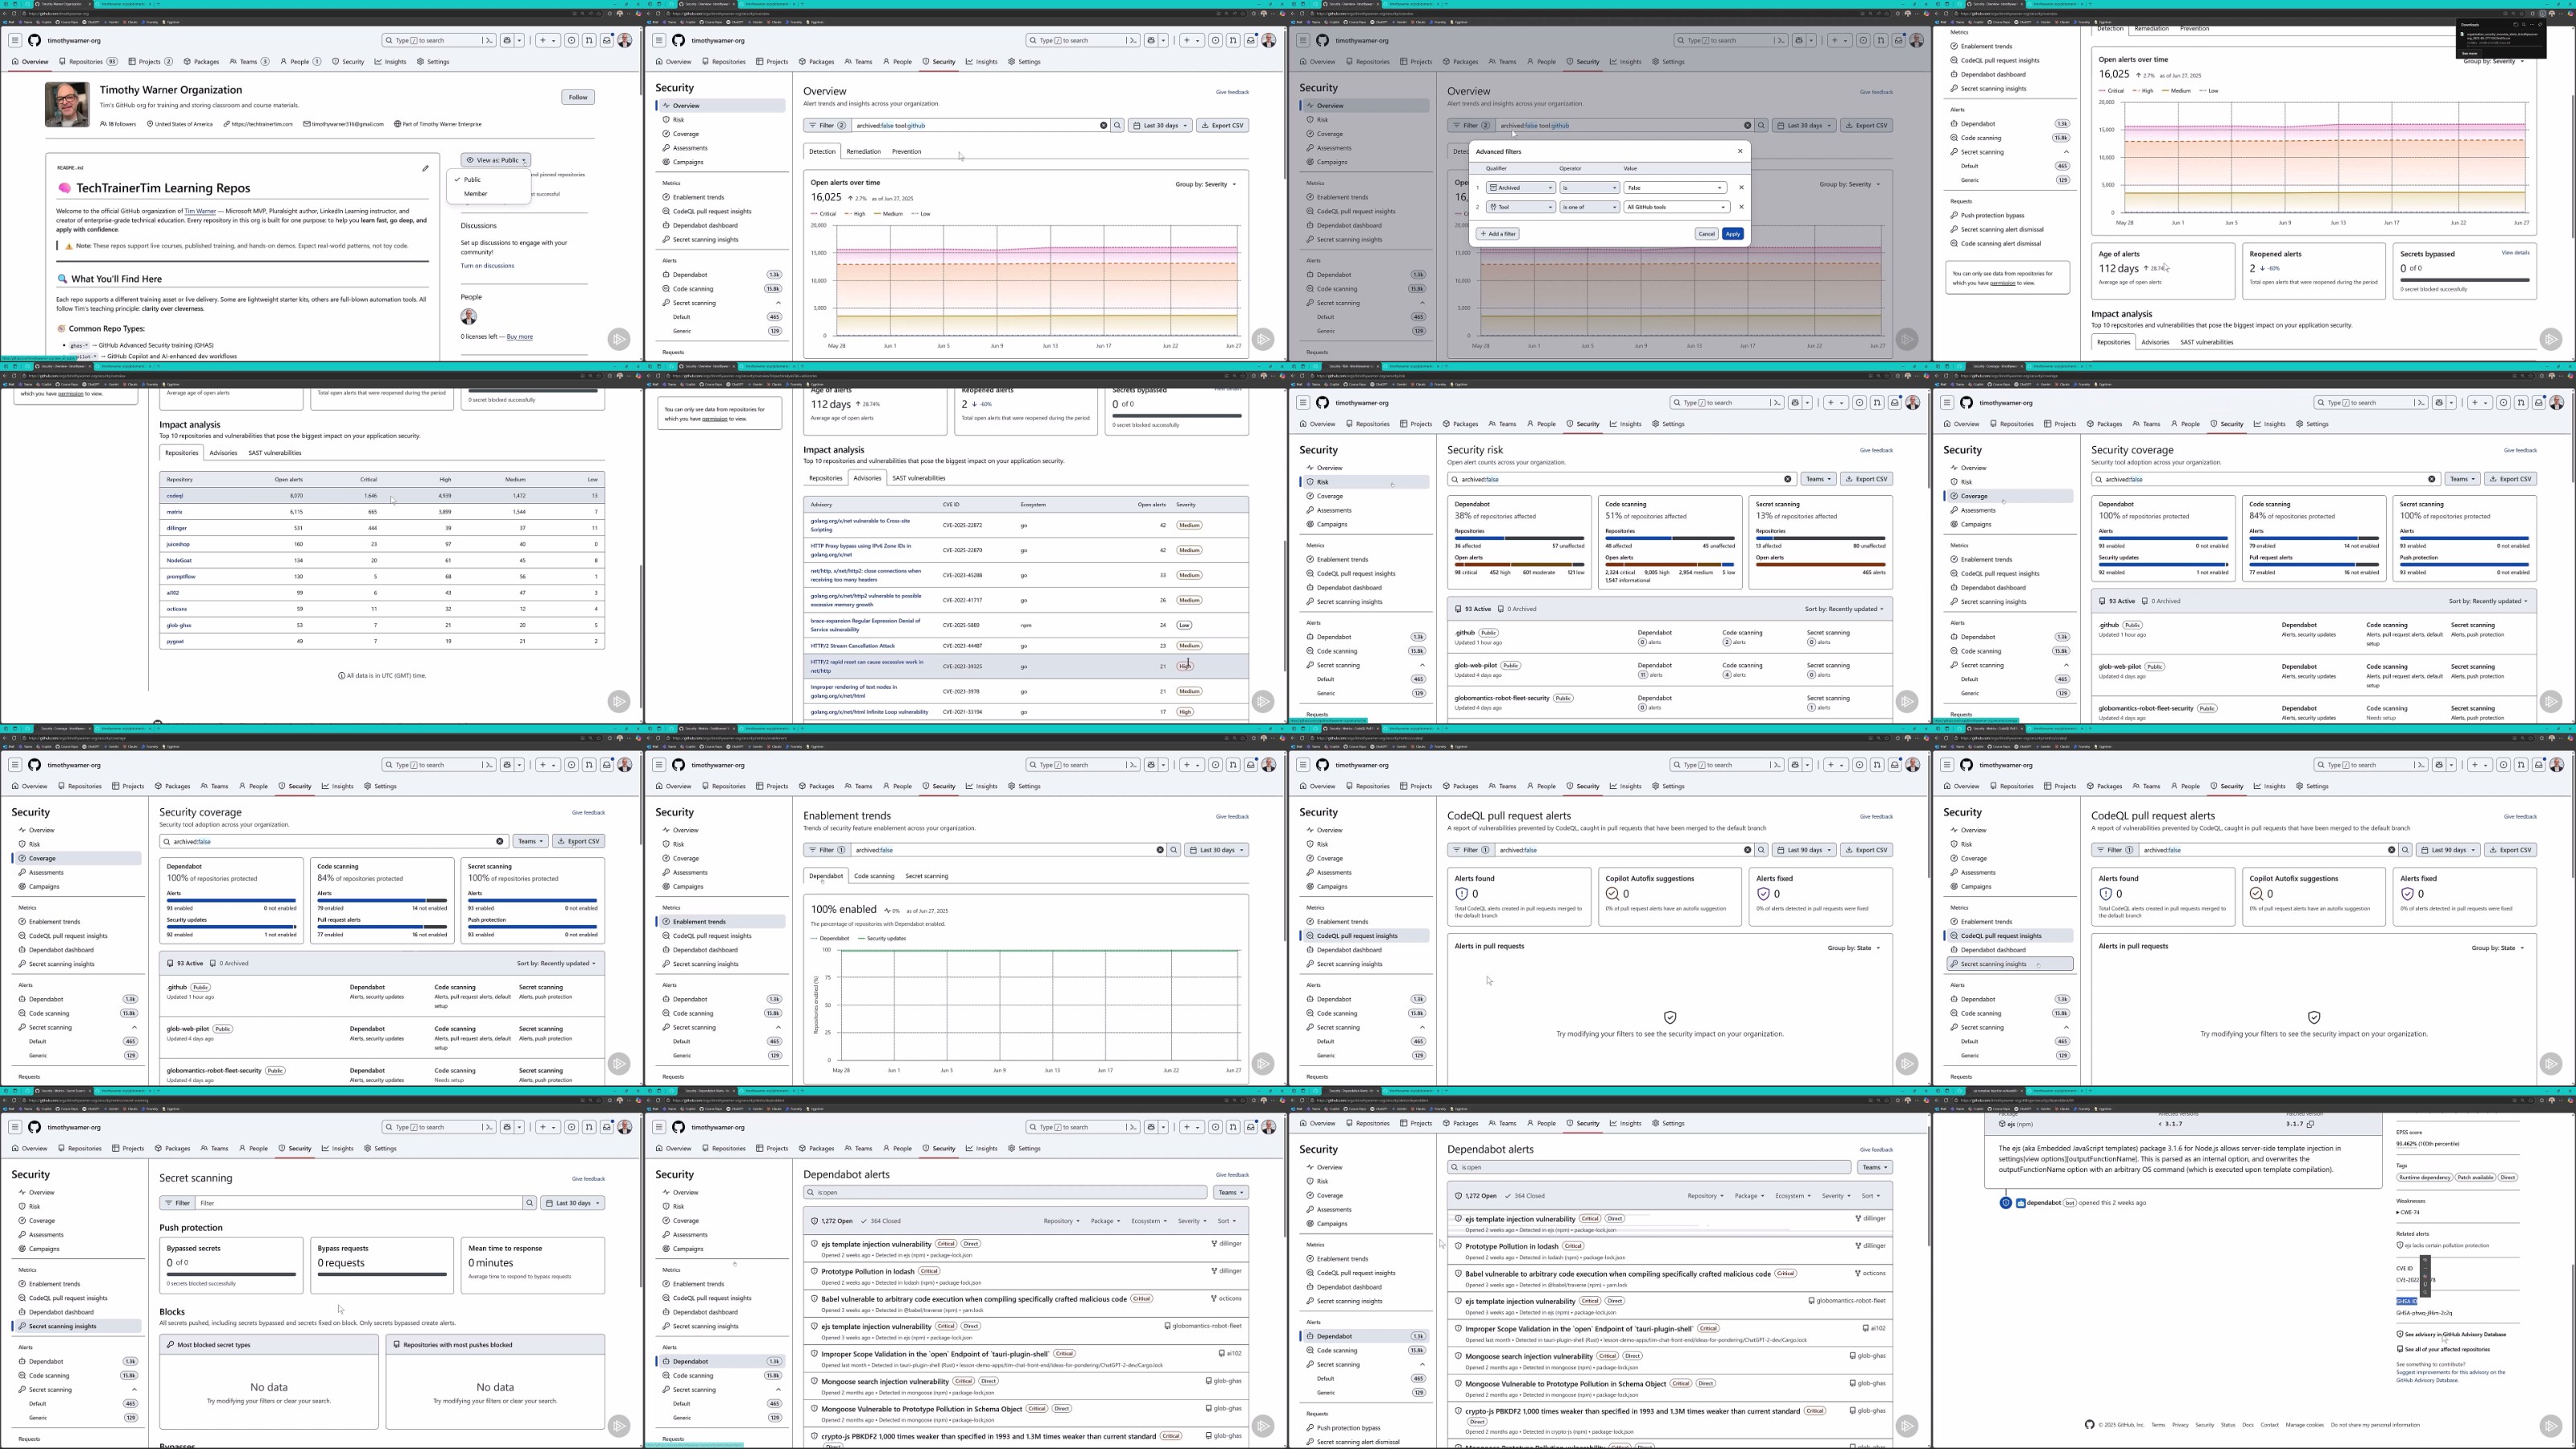Click the Buy more licenses link

[520, 337]
